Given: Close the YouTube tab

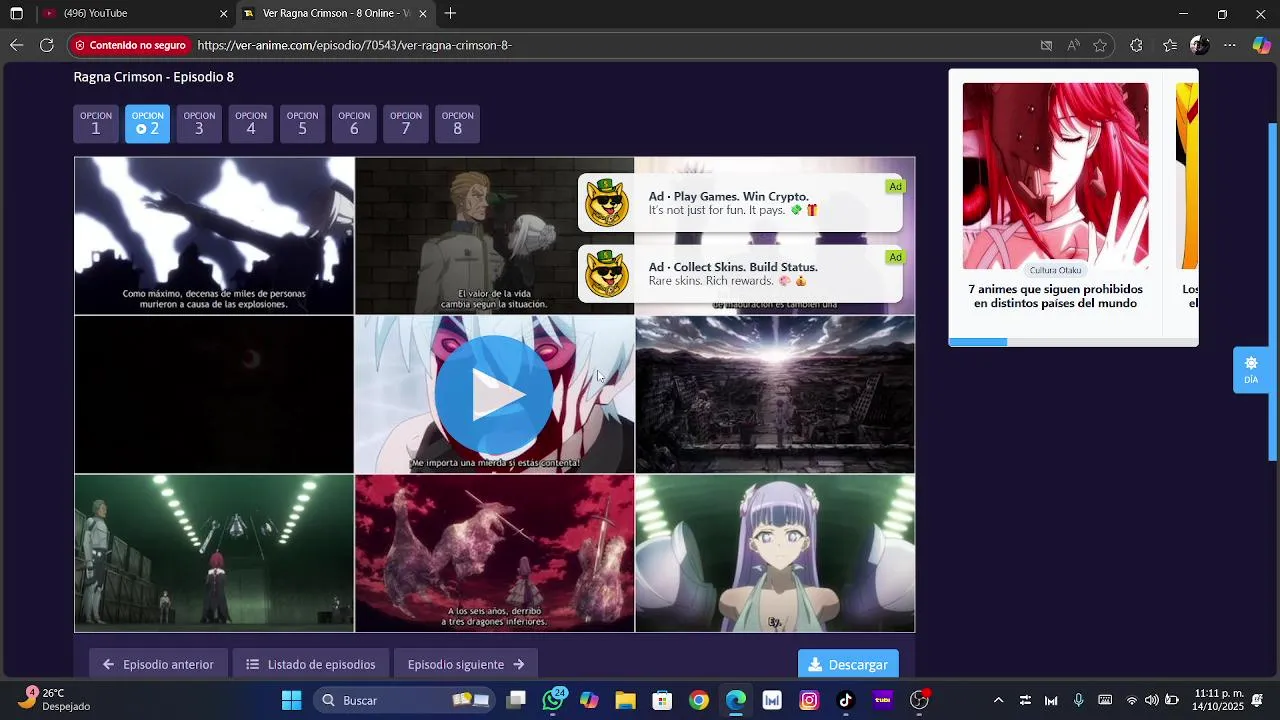Looking at the screenshot, I should click(223, 14).
